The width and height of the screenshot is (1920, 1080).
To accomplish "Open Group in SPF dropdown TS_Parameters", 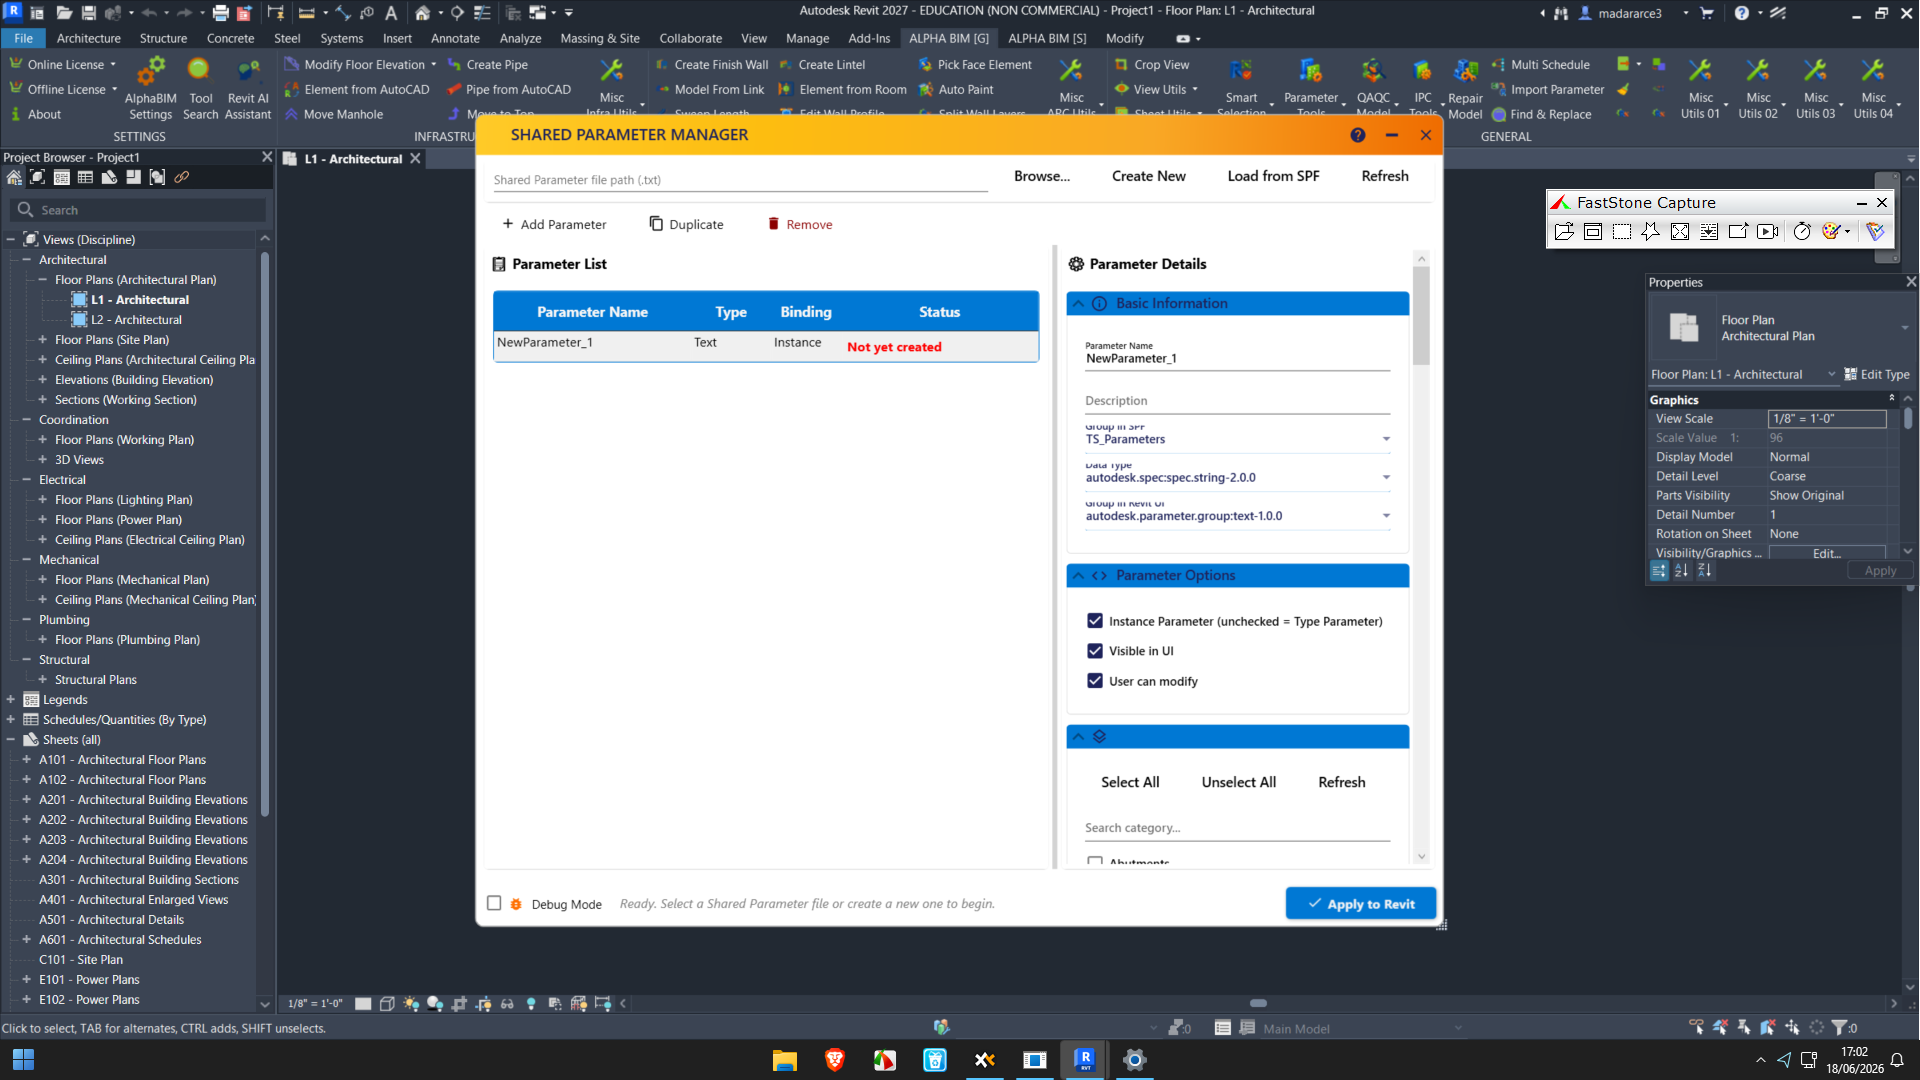I will coord(1238,439).
